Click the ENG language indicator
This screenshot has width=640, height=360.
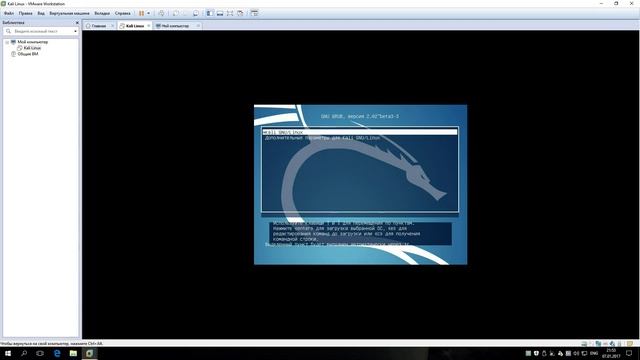594,353
